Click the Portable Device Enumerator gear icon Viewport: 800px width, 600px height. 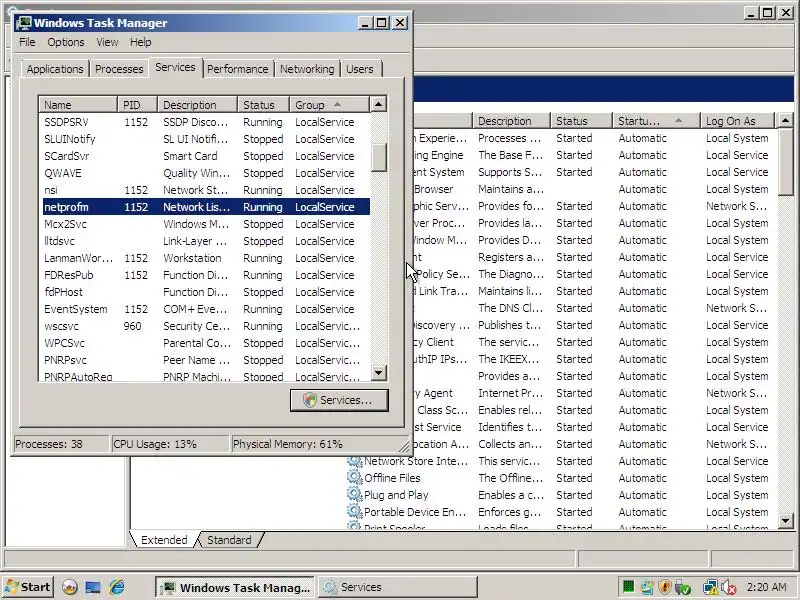click(x=354, y=511)
